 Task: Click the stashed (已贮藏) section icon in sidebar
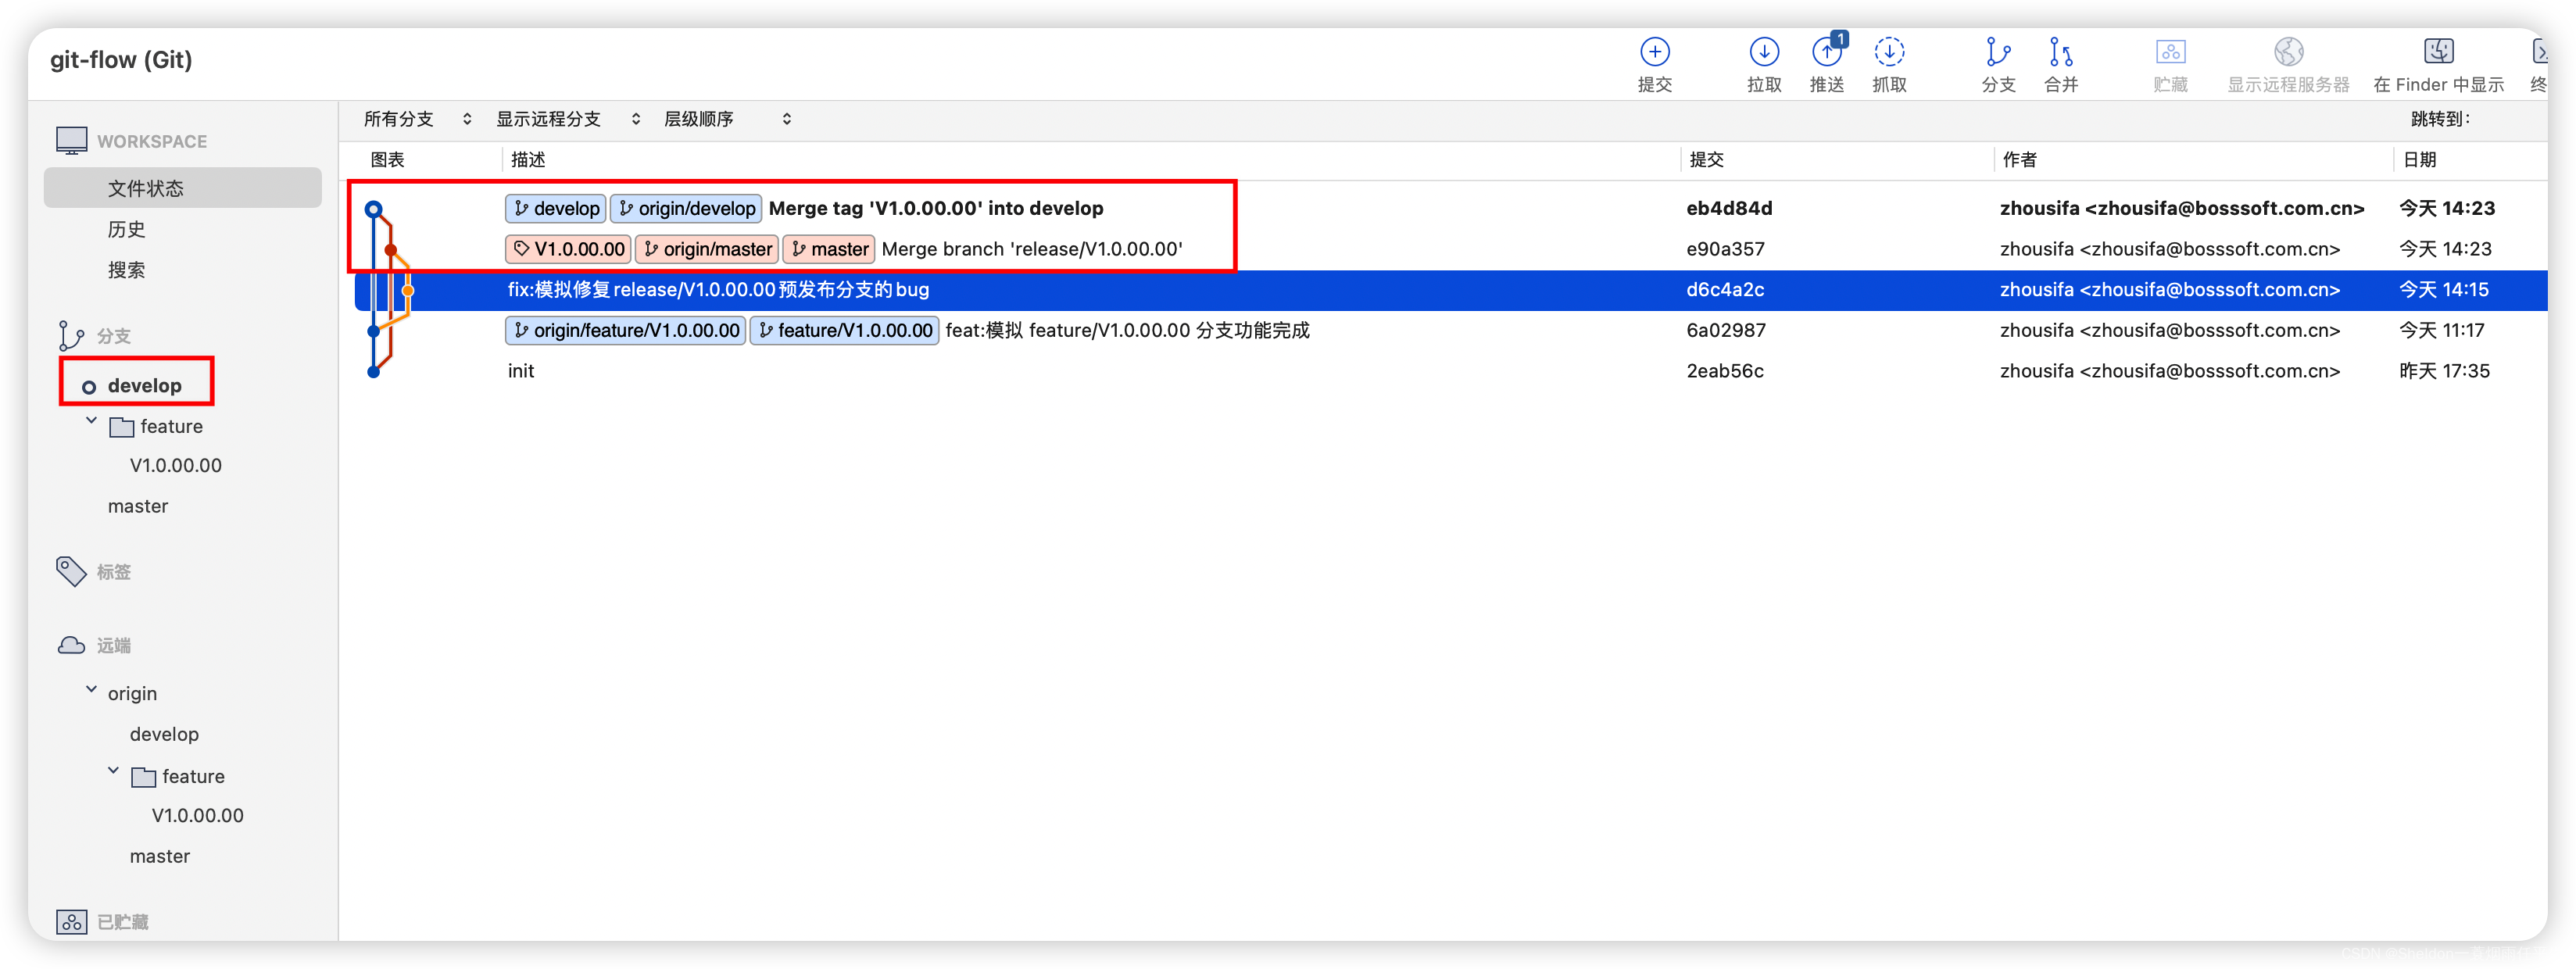[71, 921]
